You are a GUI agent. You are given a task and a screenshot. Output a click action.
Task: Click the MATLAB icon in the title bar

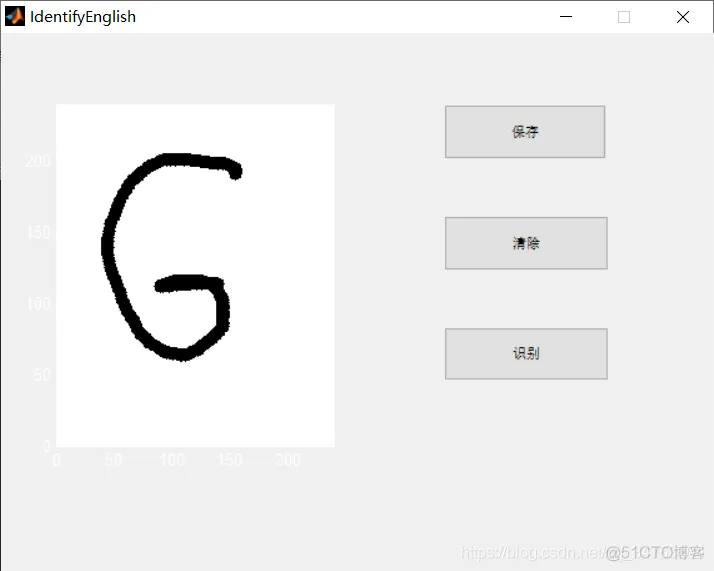click(x=15, y=16)
